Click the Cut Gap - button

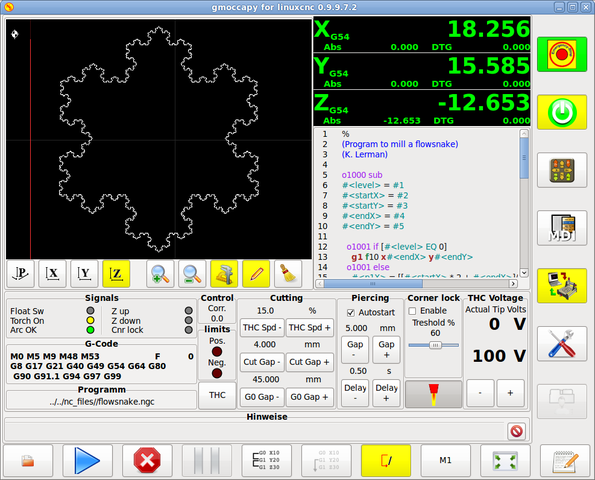[x=262, y=362]
